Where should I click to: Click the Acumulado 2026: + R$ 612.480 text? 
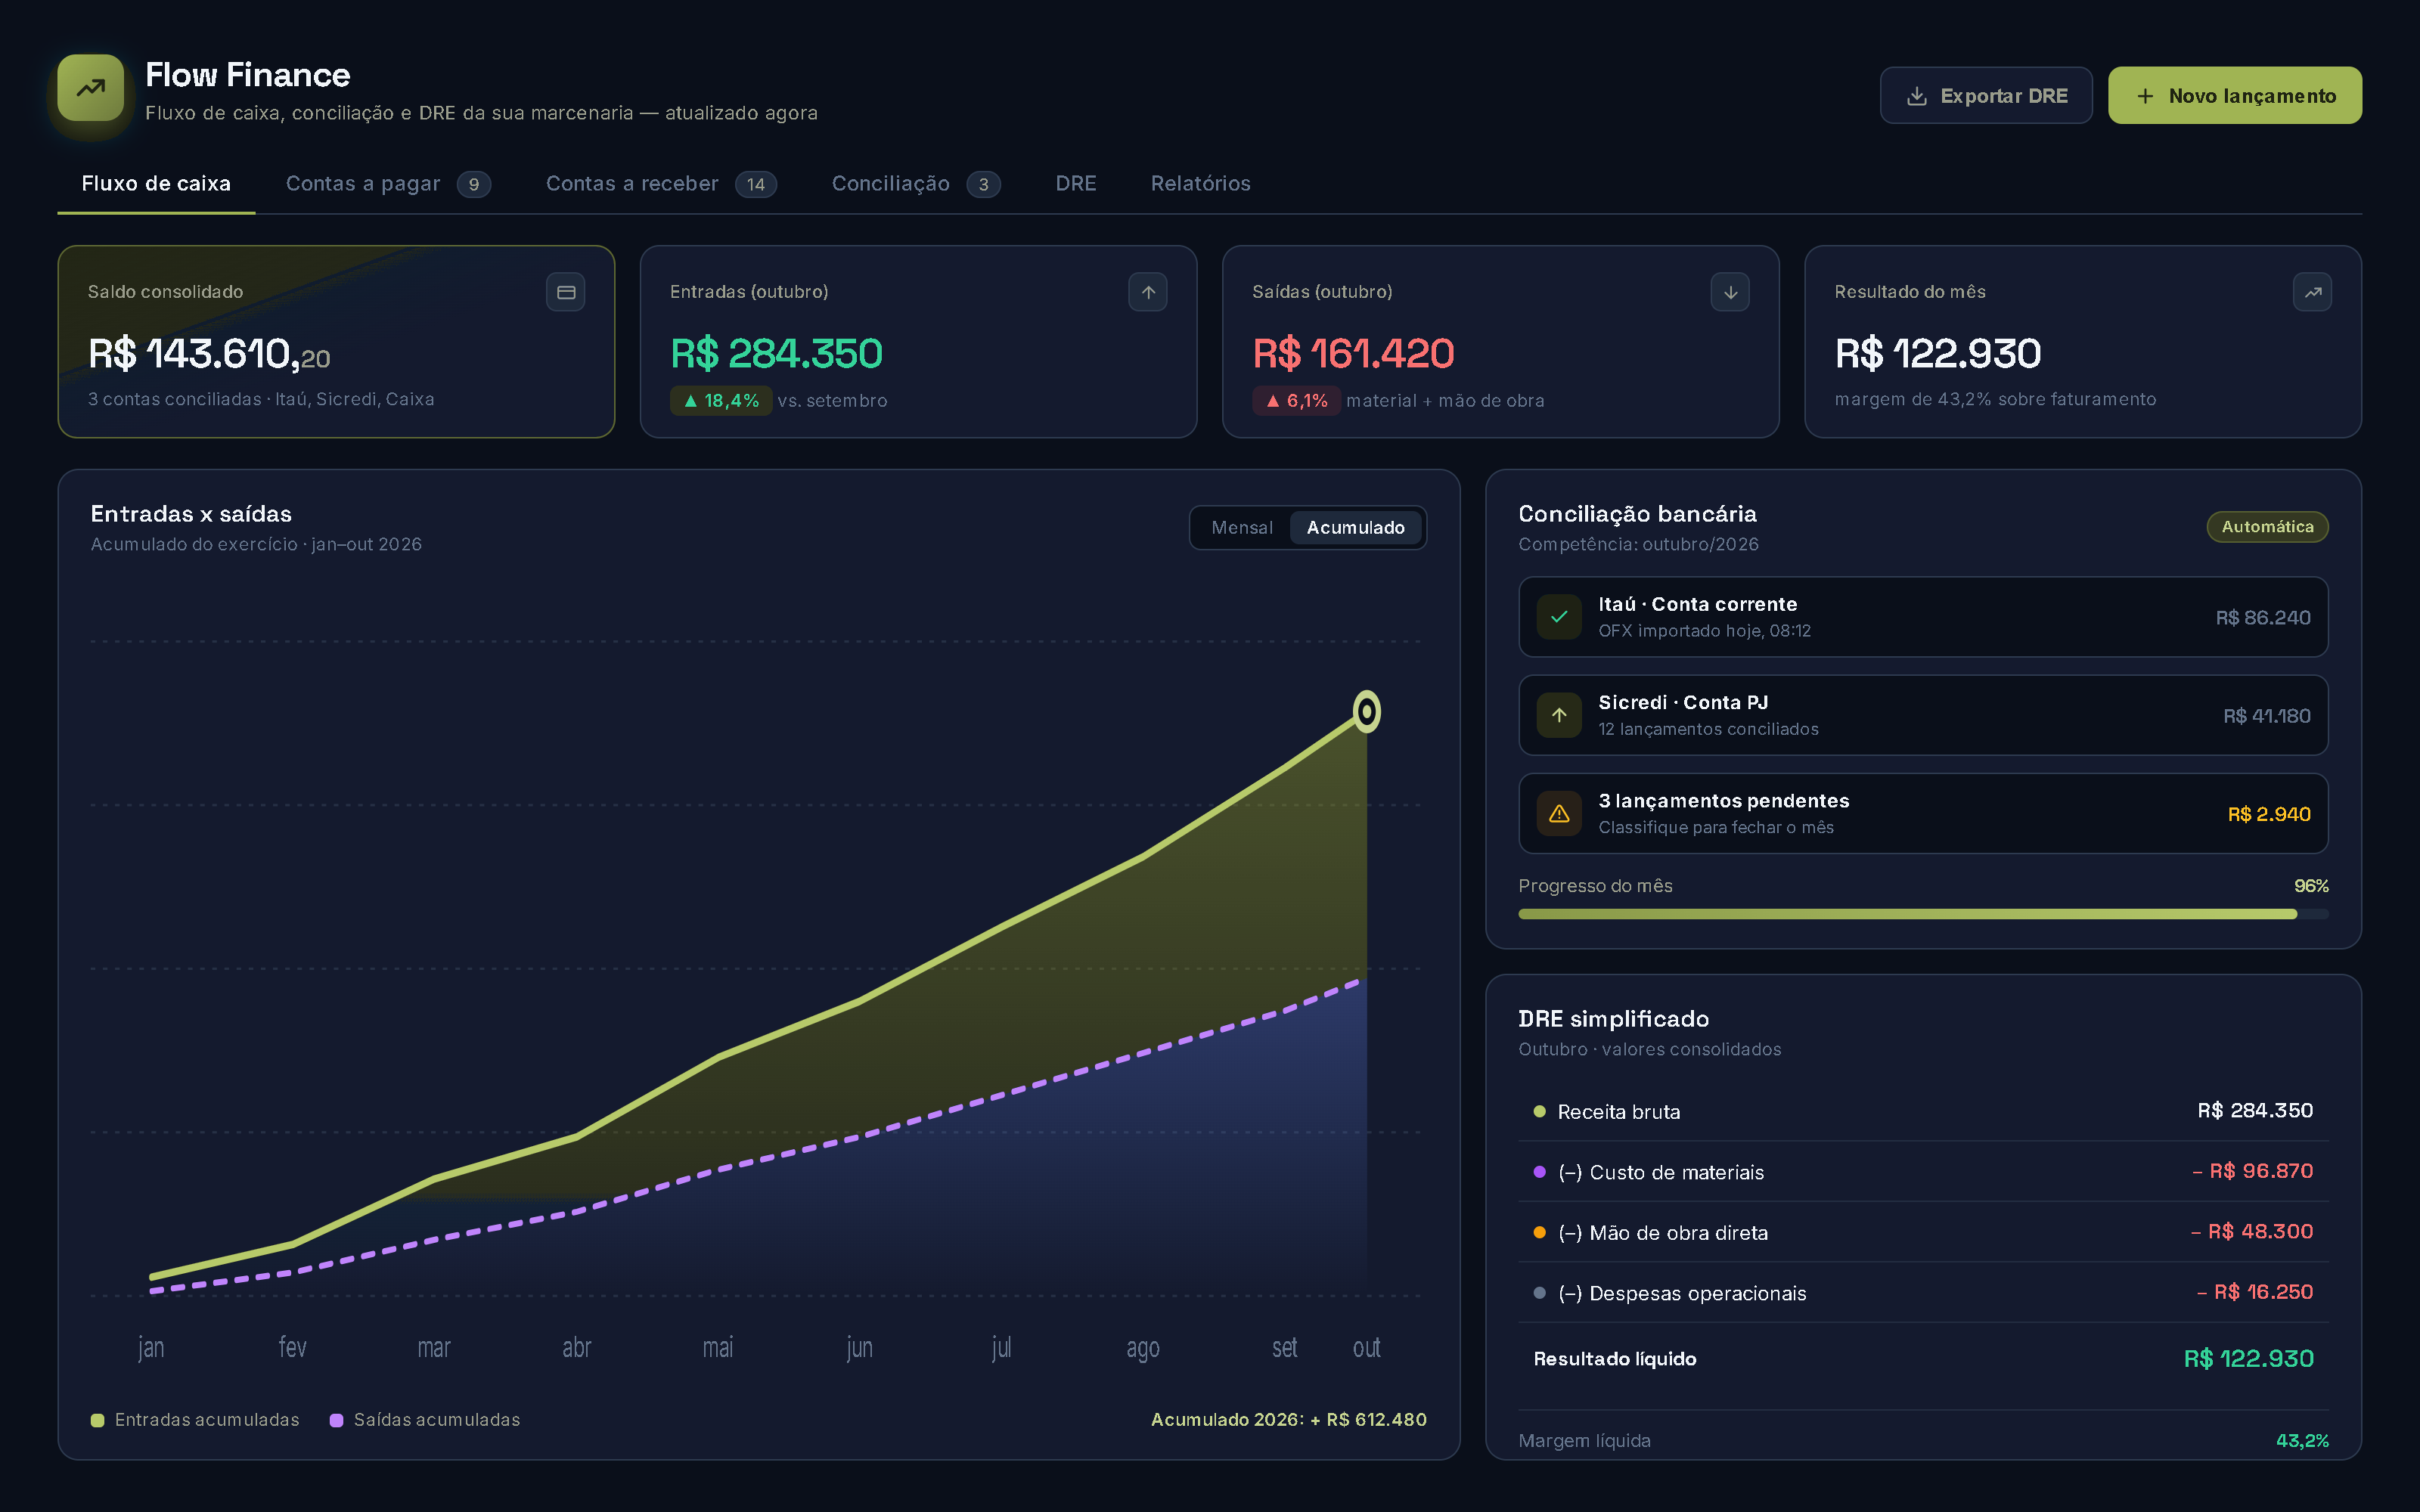pos(1288,1420)
